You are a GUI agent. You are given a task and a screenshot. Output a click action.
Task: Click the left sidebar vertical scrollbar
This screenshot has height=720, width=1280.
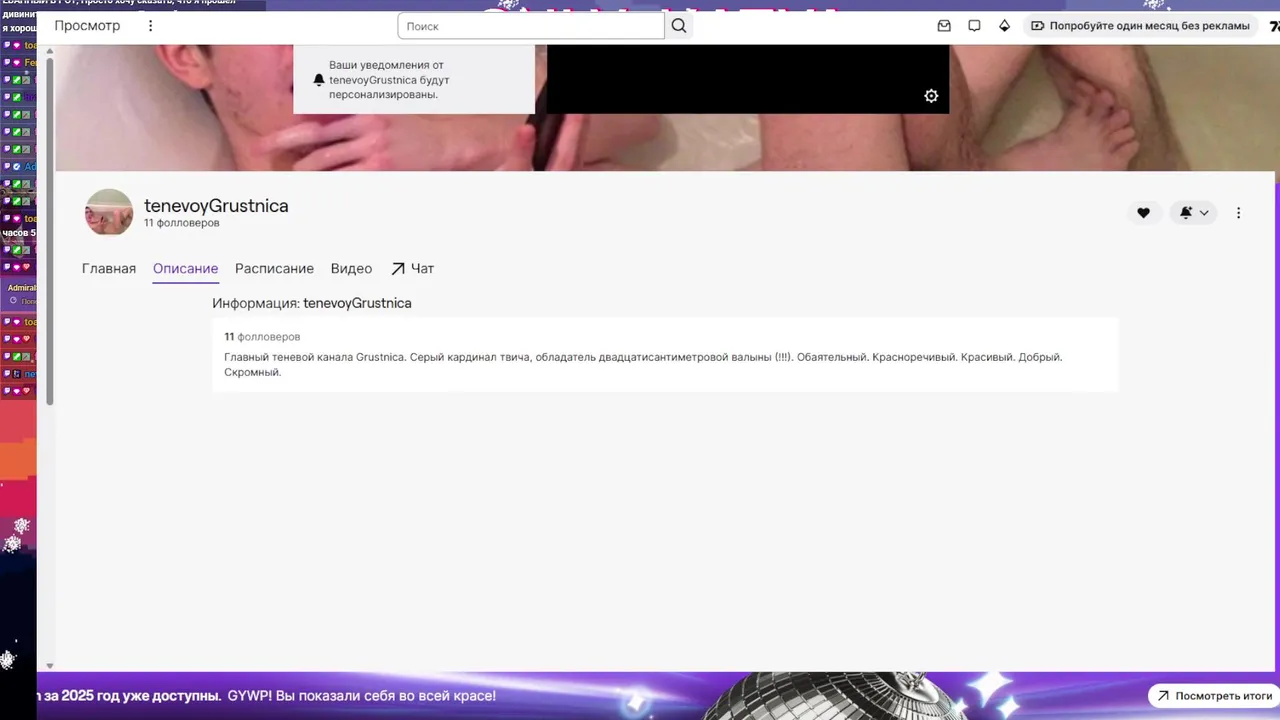(50, 230)
